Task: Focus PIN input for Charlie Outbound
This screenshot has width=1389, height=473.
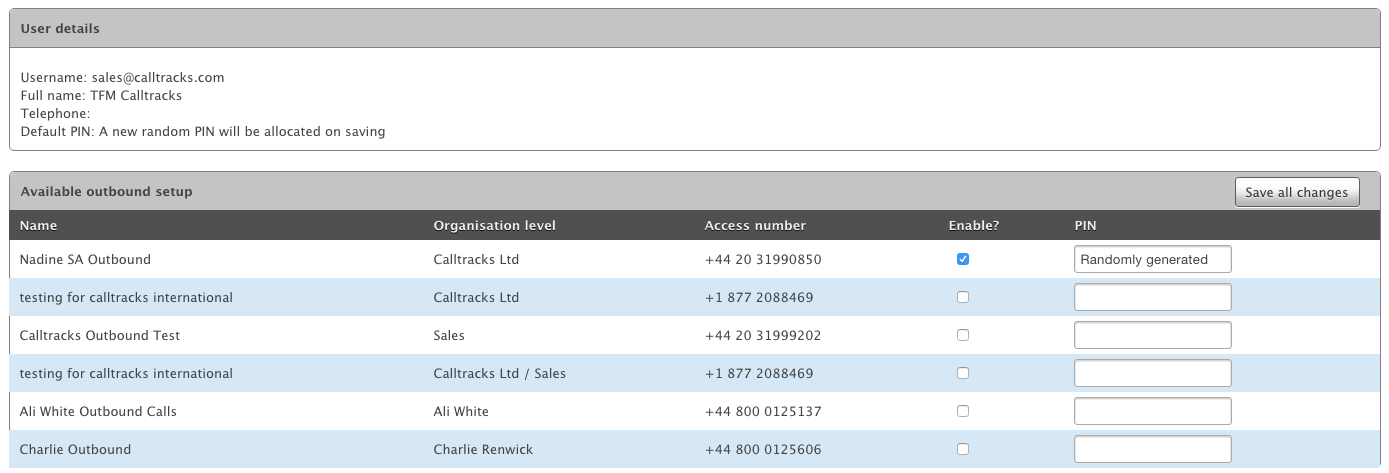Action: coord(1153,449)
